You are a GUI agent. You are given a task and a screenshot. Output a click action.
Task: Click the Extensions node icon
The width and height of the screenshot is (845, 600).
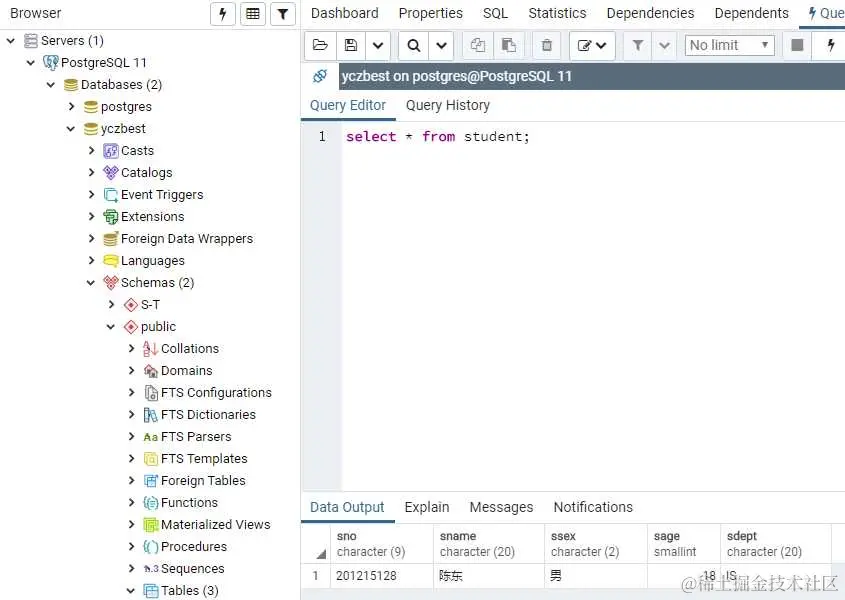(x=110, y=217)
